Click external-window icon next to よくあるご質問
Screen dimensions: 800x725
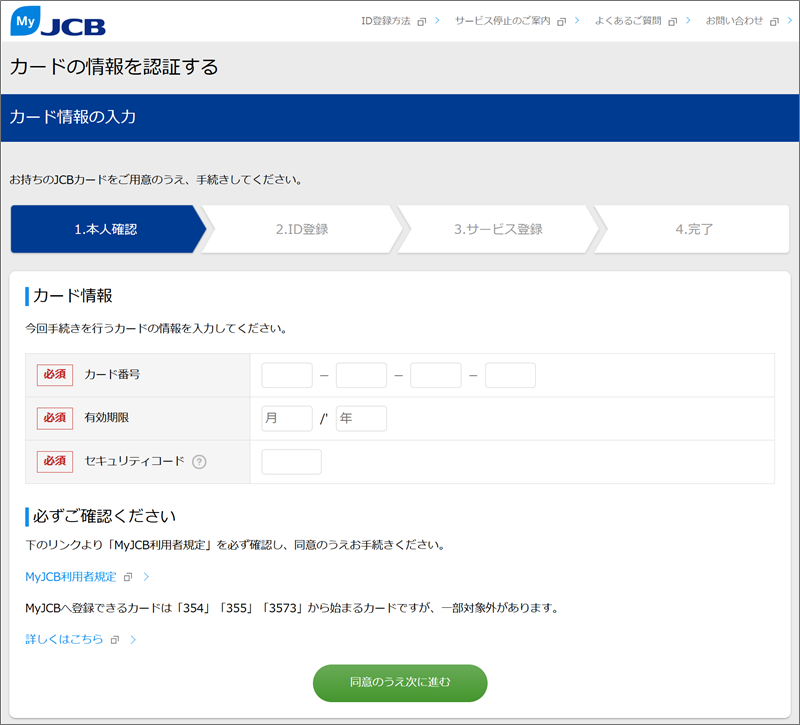click(x=672, y=22)
